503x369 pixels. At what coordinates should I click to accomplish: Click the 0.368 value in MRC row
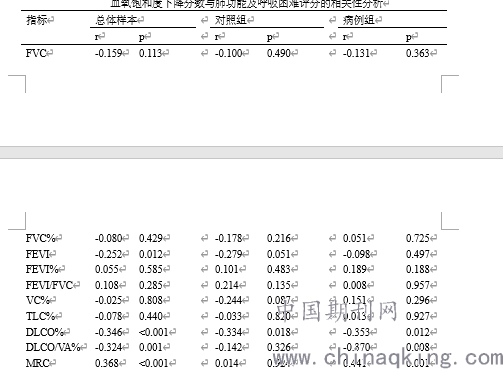[107, 363]
